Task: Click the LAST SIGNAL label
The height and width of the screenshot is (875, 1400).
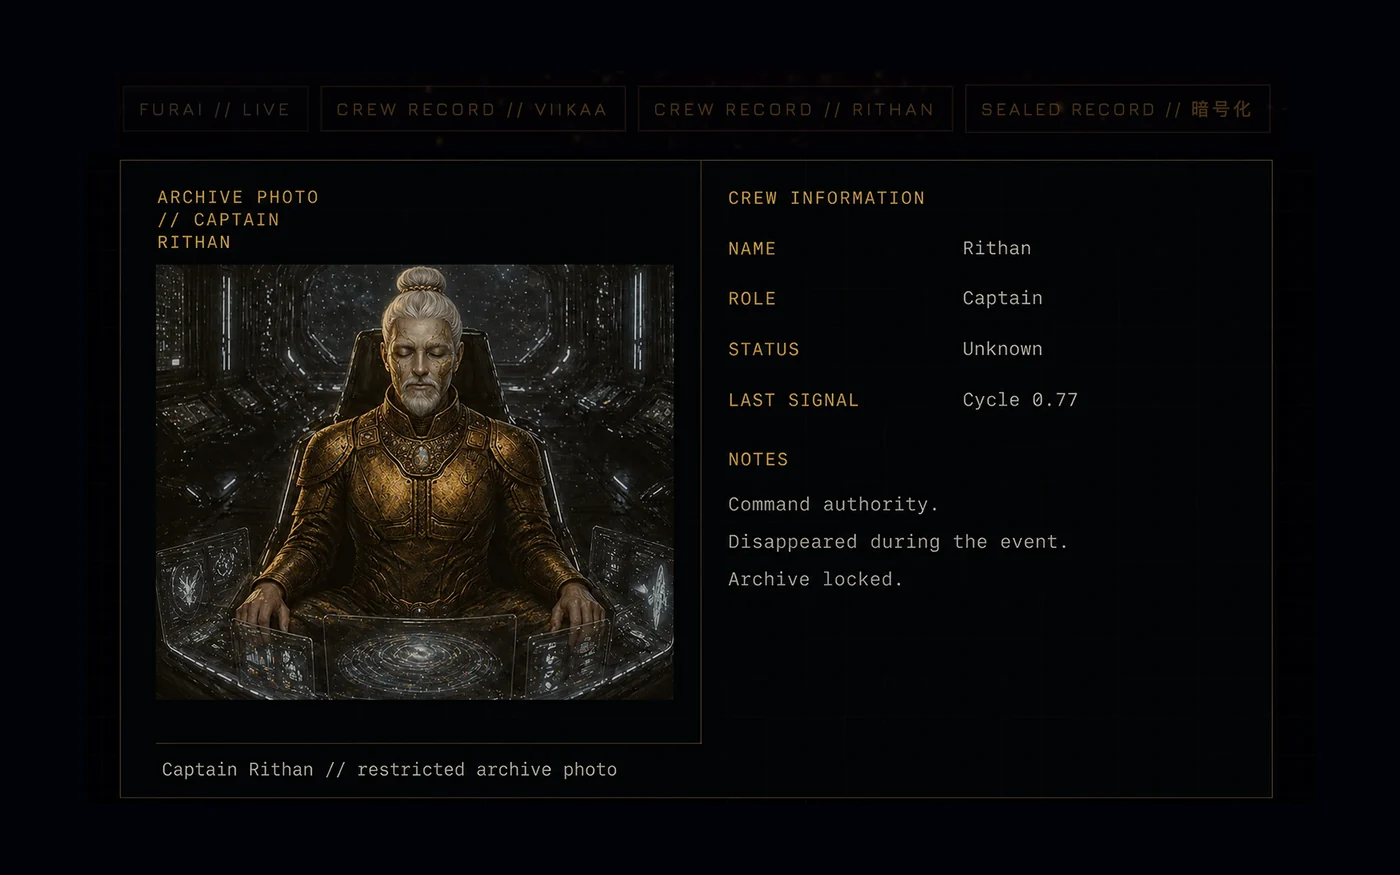Action: (x=793, y=400)
